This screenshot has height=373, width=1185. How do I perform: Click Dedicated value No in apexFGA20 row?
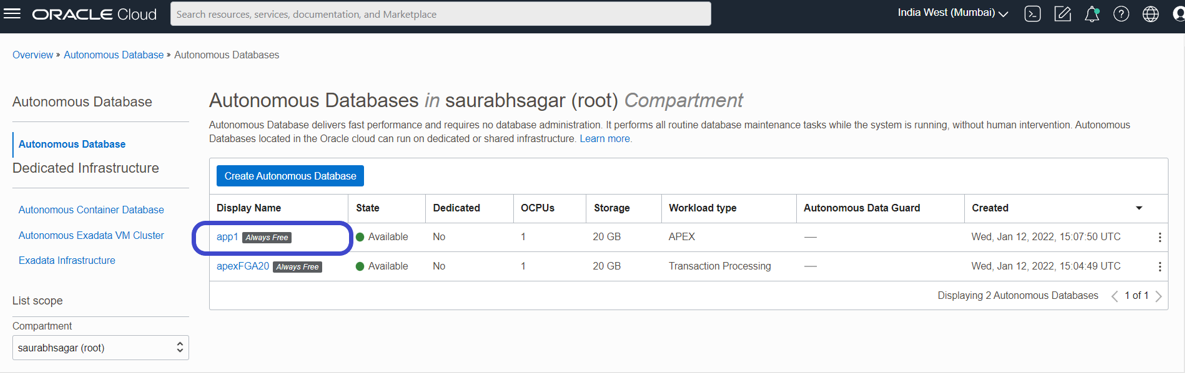click(439, 267)
